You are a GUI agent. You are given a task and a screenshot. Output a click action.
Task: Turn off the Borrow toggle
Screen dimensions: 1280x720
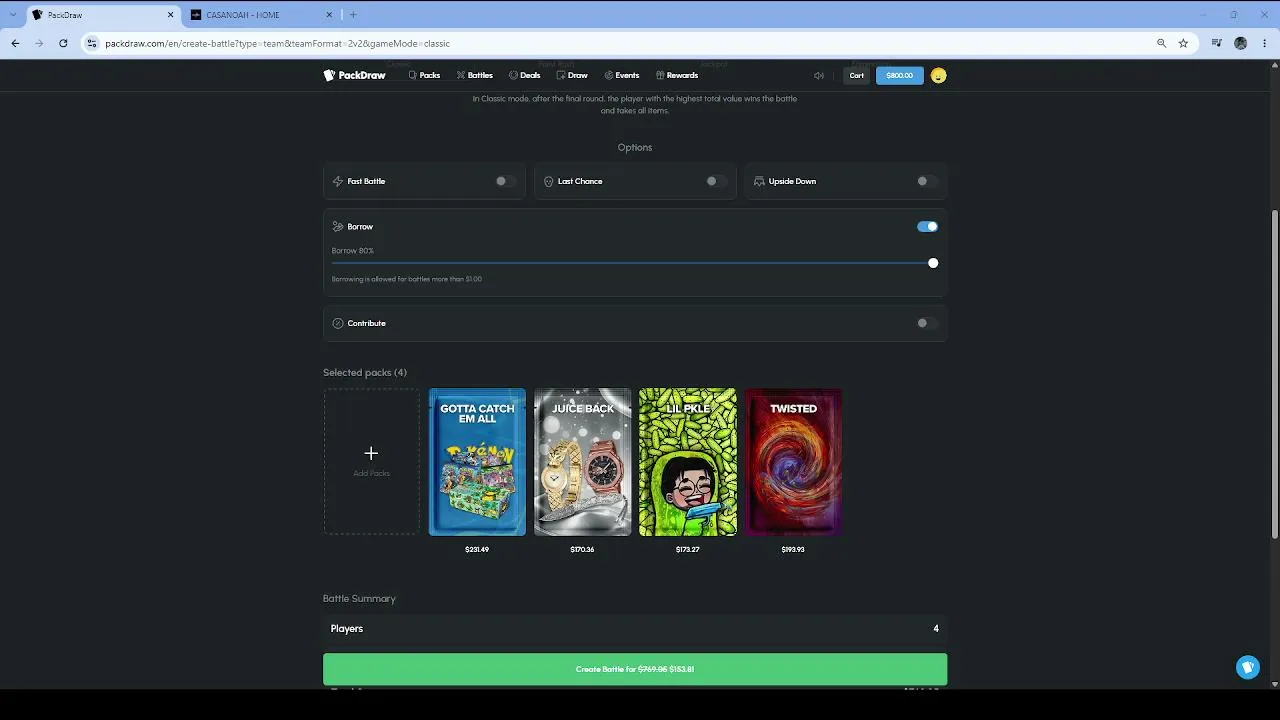click(x=927, y=227)
